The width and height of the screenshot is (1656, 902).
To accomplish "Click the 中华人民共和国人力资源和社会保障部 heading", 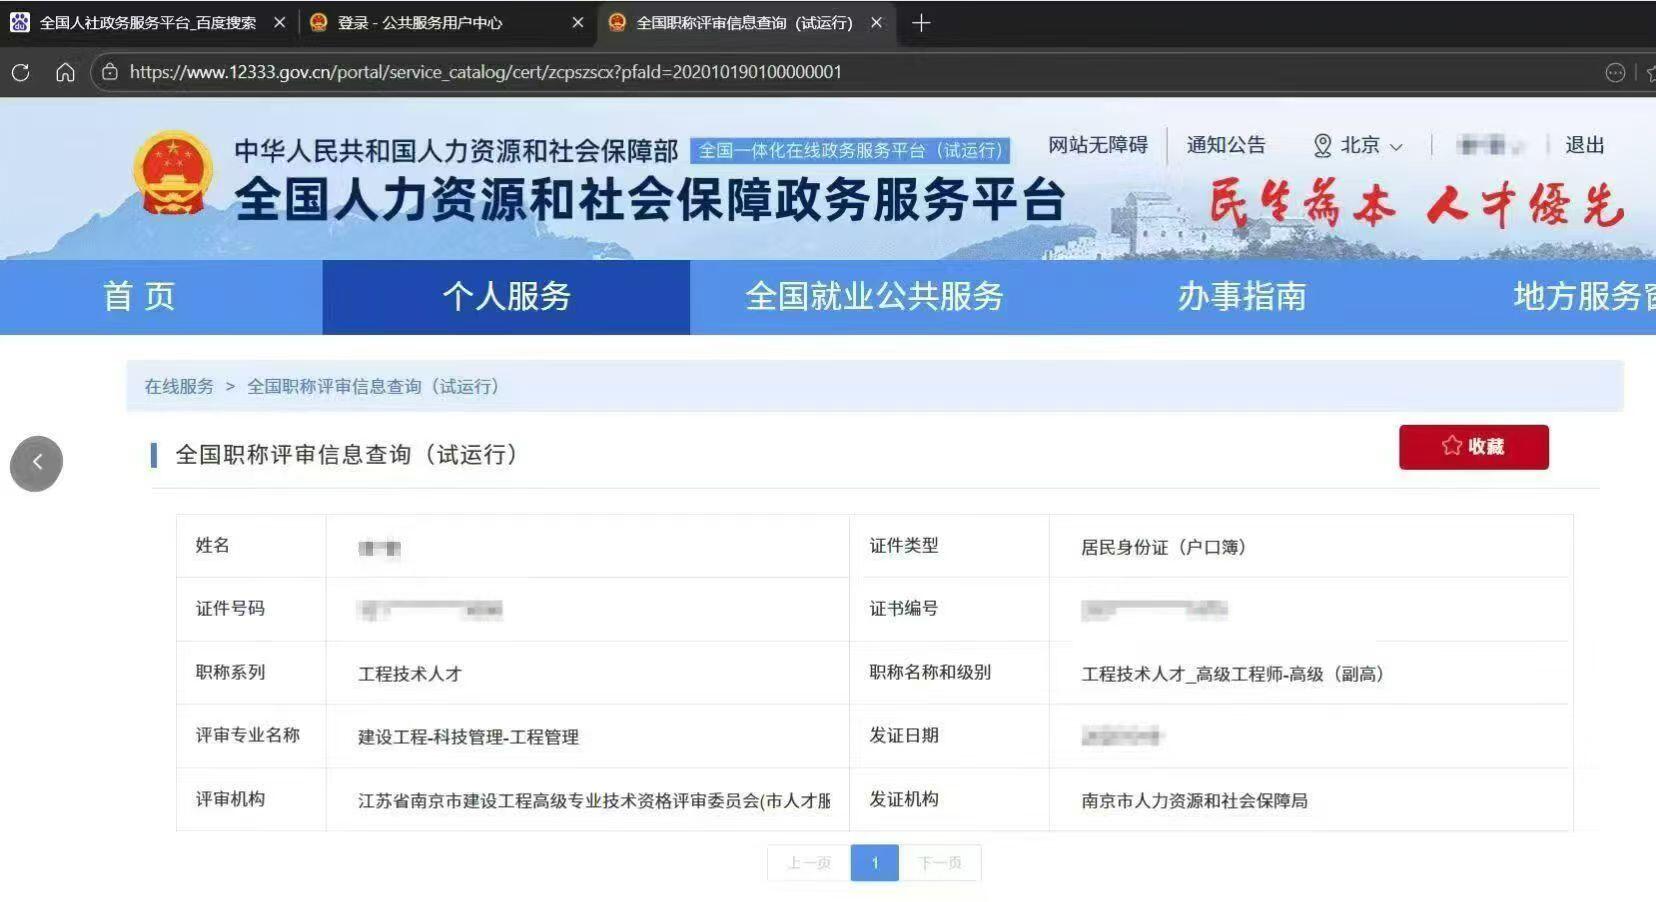I will [456, 151].
